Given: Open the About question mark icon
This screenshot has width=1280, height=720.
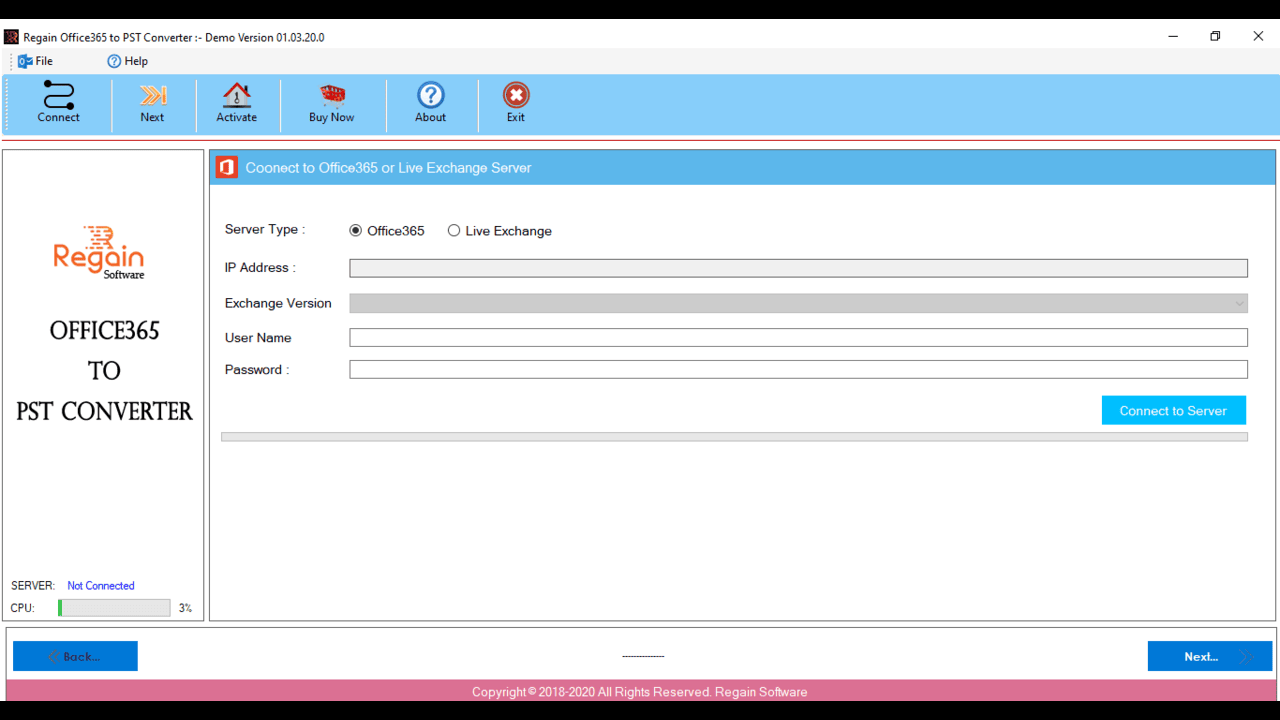Looking at the screenshot, I should [x=431, y=95].
